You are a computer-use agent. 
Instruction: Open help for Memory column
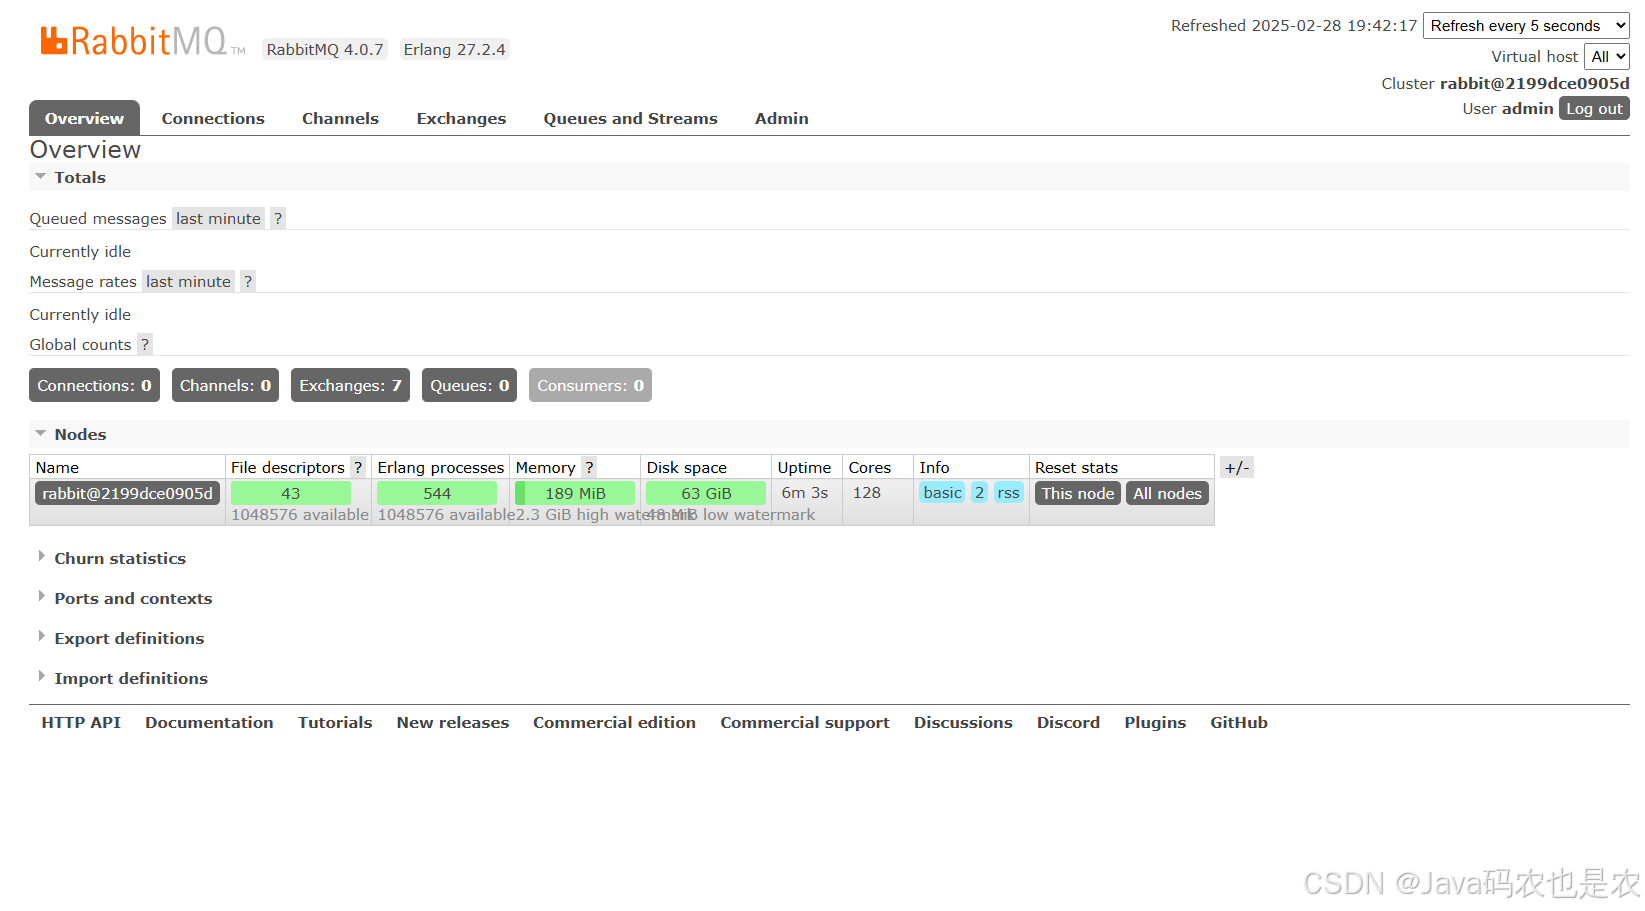click(589, 467)
